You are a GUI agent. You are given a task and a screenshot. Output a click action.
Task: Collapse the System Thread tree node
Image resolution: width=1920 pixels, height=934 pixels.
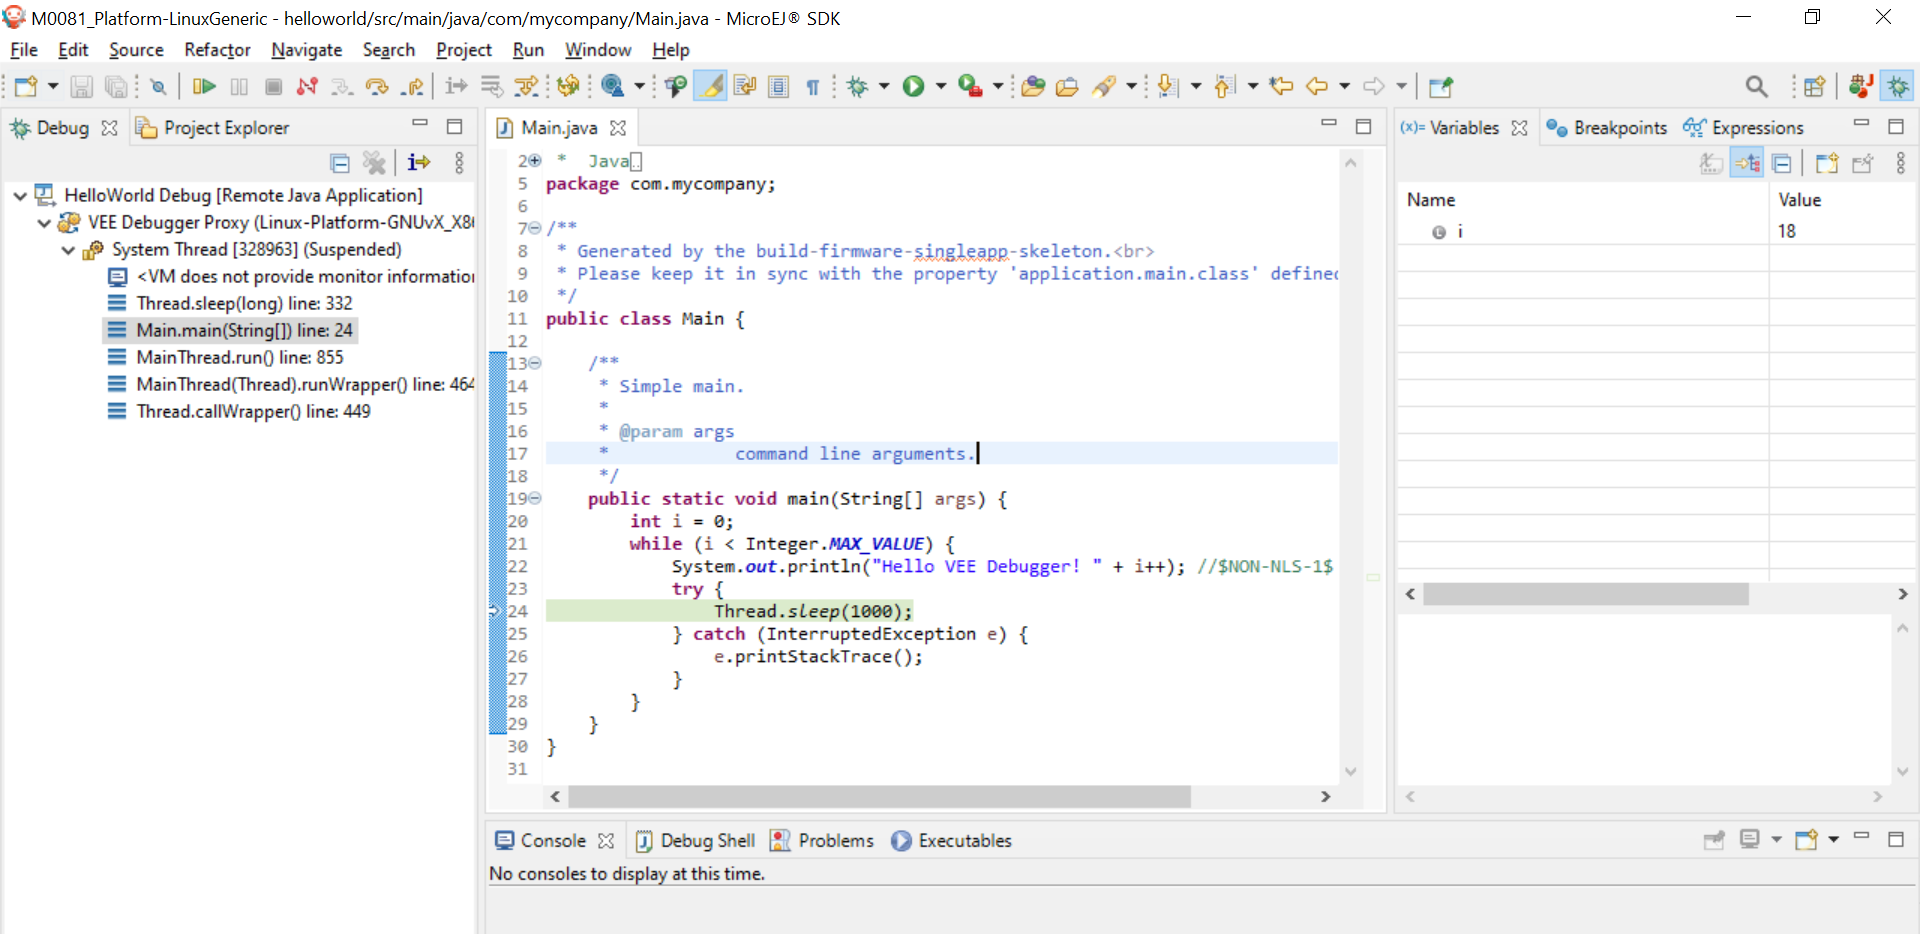[x=68, y=250]
